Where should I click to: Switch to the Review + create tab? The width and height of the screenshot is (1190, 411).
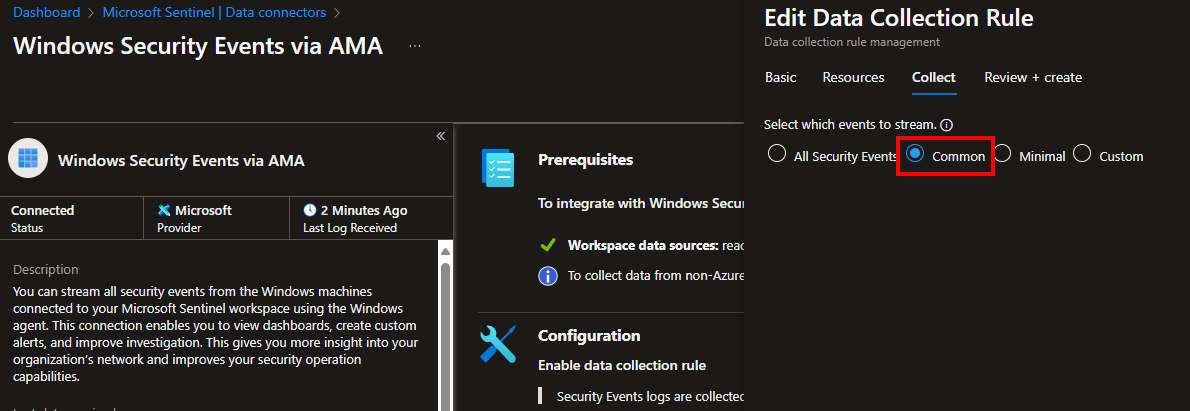pyautogui.click(x=1033, y=77)
